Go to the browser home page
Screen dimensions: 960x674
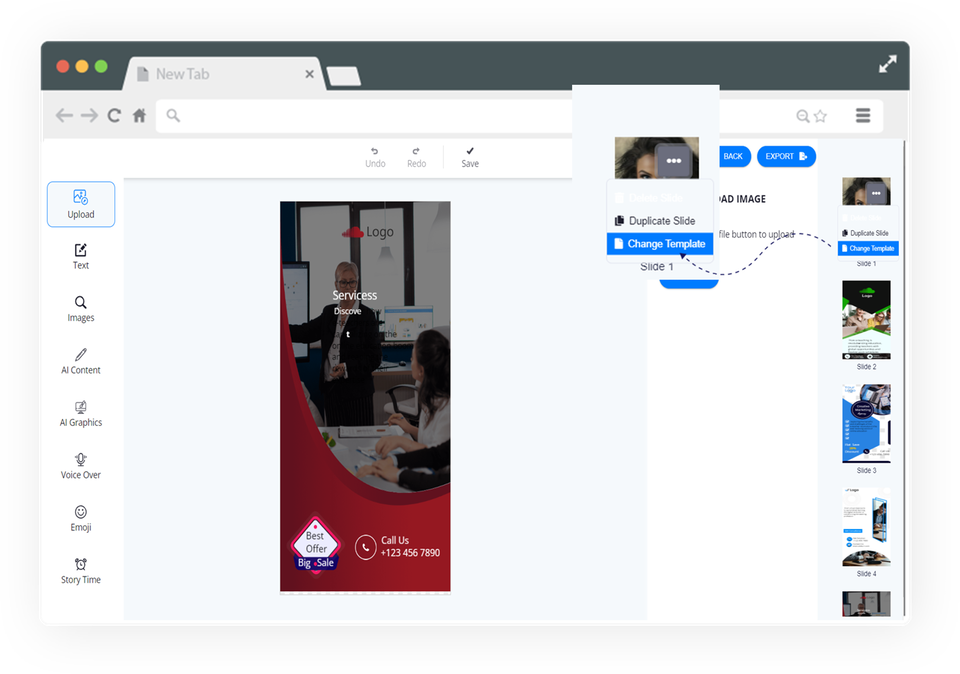140,115
